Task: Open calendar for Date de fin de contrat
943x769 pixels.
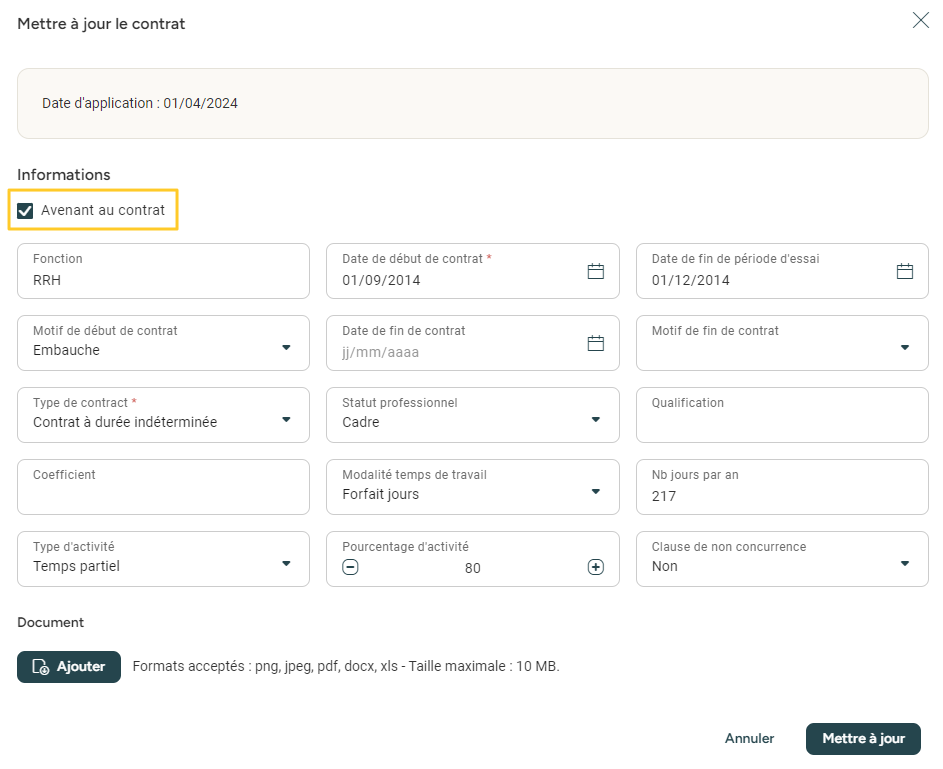Action: coord(595,343)
